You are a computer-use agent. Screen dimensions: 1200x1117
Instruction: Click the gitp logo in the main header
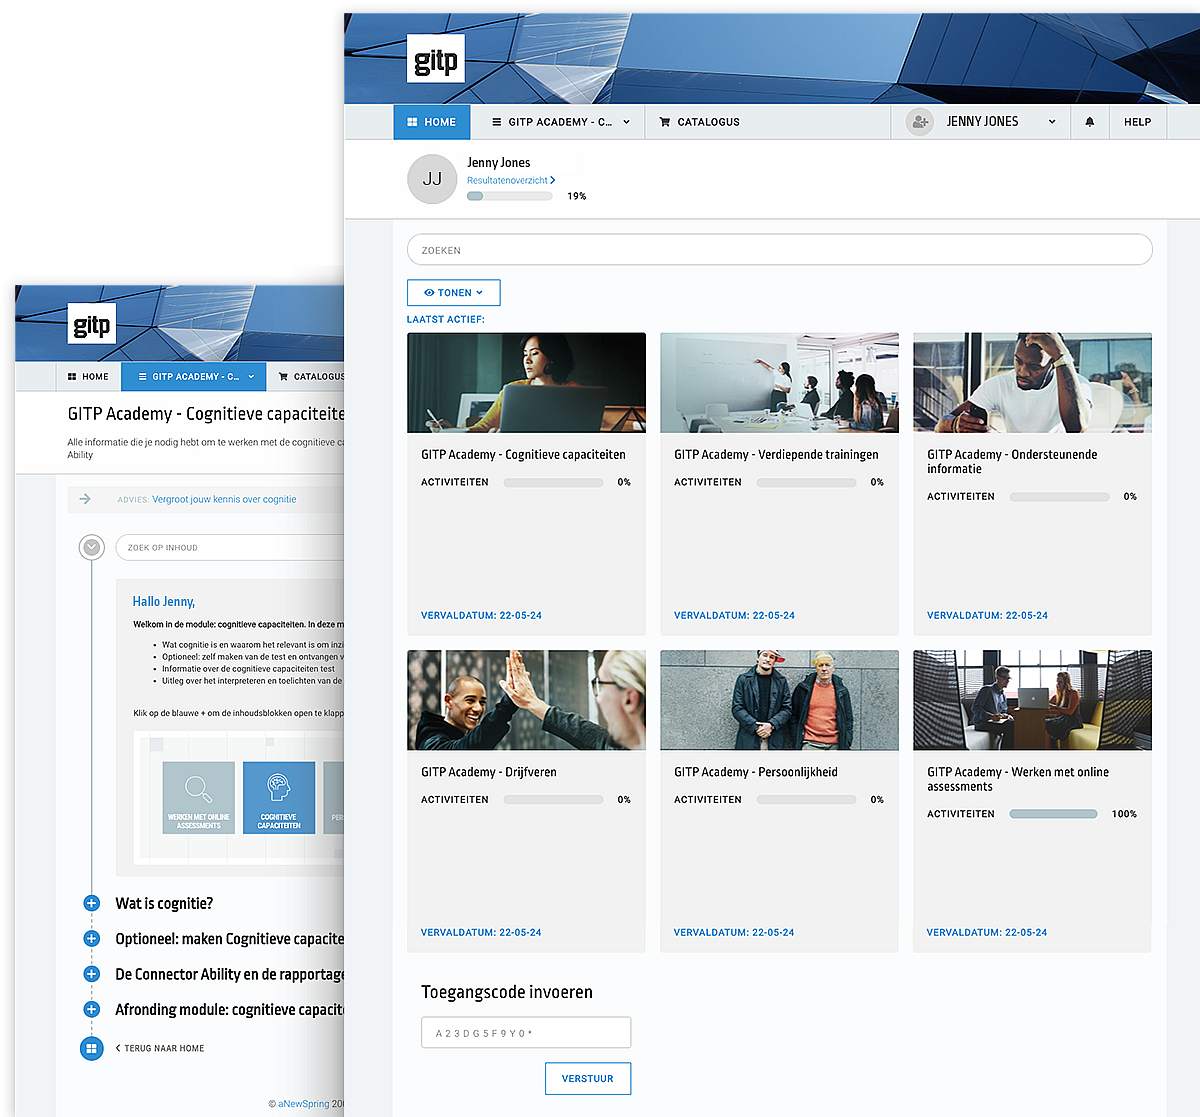(436, 59)
